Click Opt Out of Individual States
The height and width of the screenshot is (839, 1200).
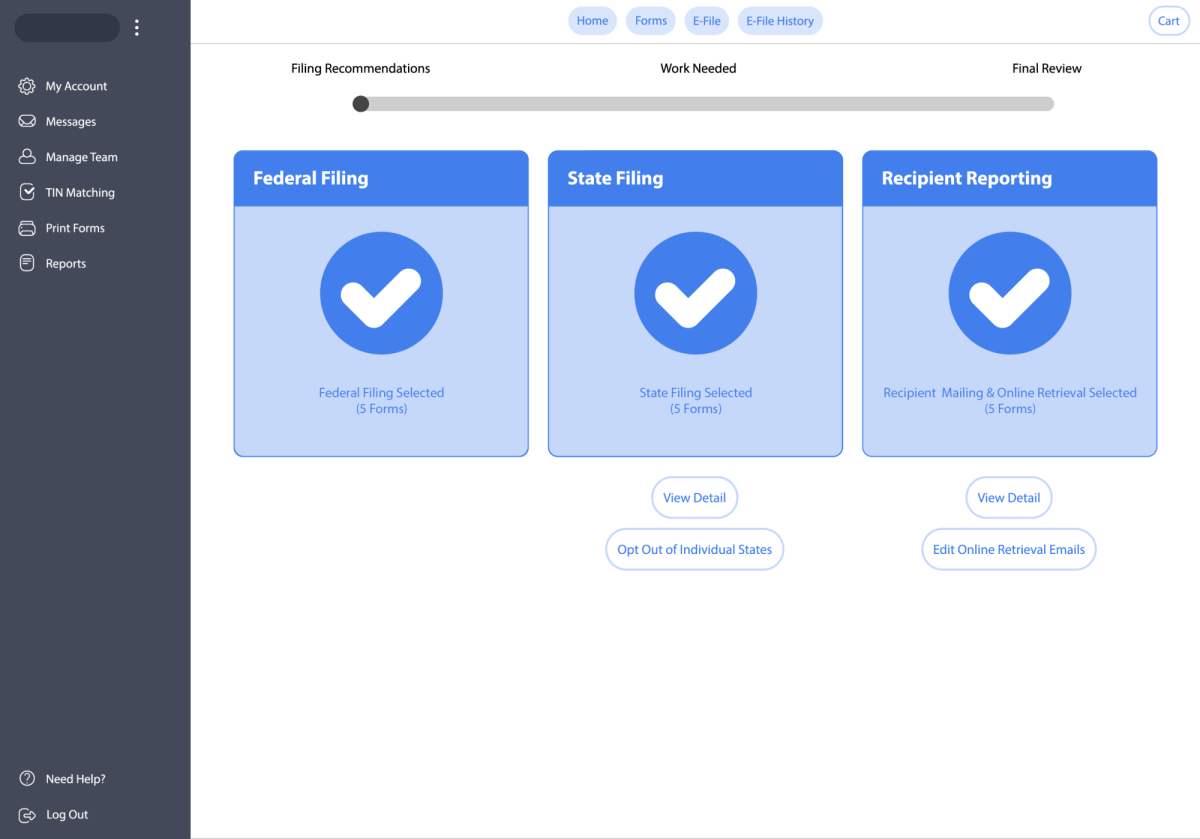click(694, 549)
